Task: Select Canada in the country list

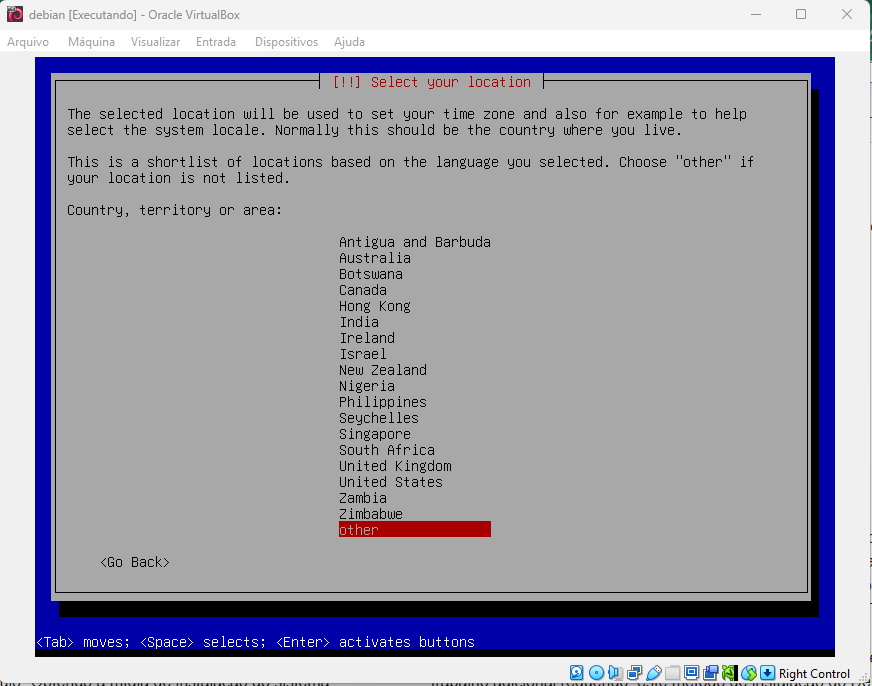Action: [363, 290]
